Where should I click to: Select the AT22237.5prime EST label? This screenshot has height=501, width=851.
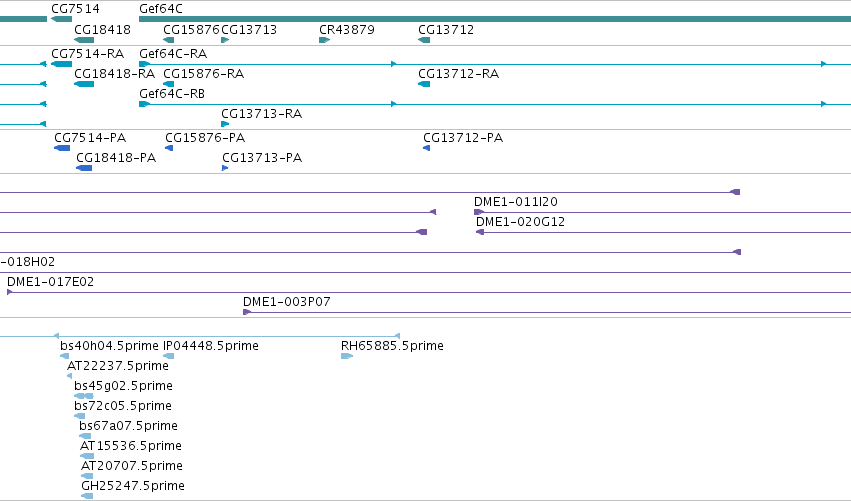(x=117, y=366)
